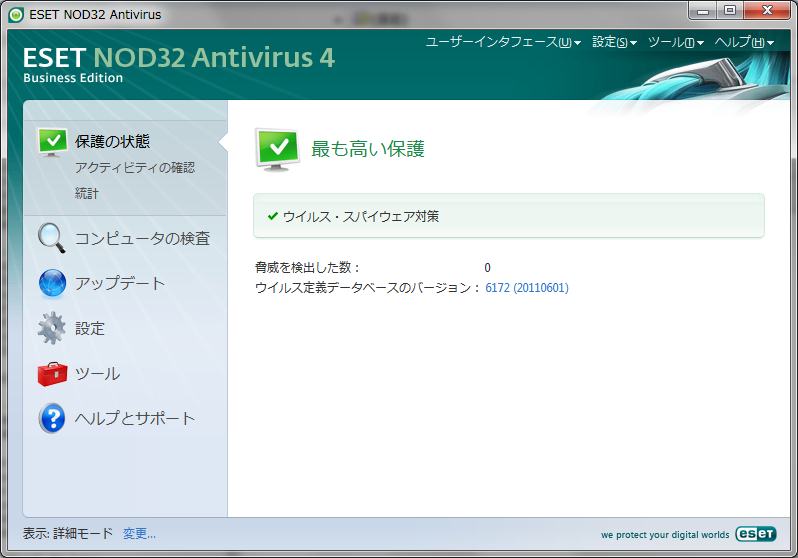The width and height of the screenshot is (798, 558).
Task: Click the ウイルス定義データベースのバージョン label
Action: (x=367, y=288)
